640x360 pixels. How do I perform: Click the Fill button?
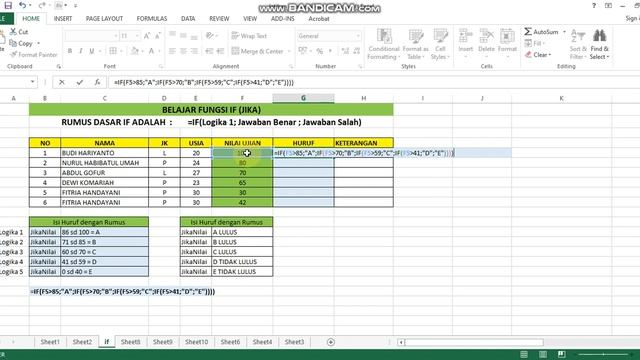coord(534,43)
